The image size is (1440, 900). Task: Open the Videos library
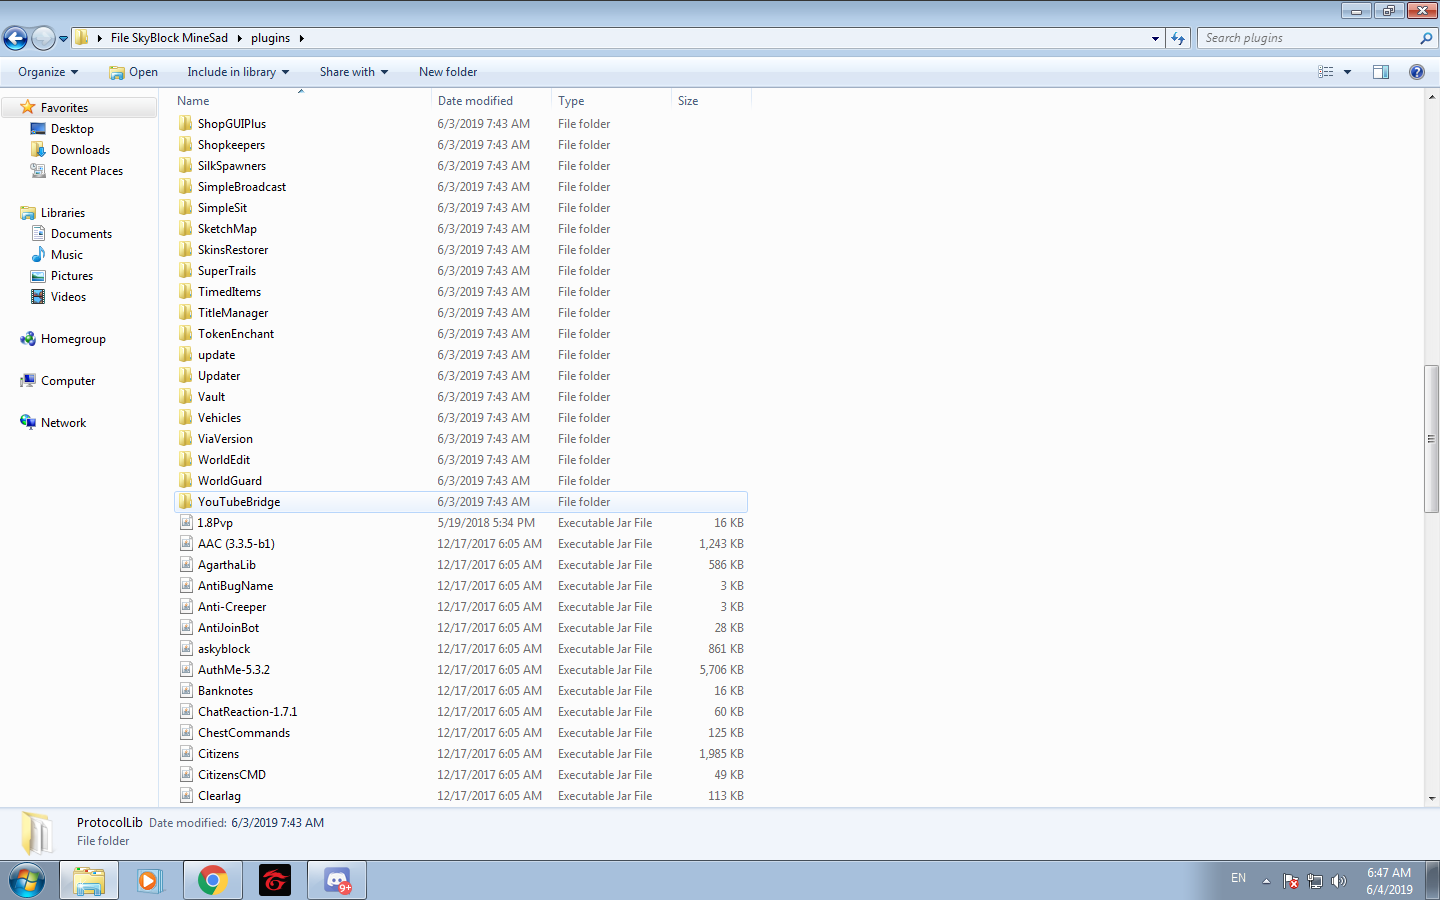[68, 297]
